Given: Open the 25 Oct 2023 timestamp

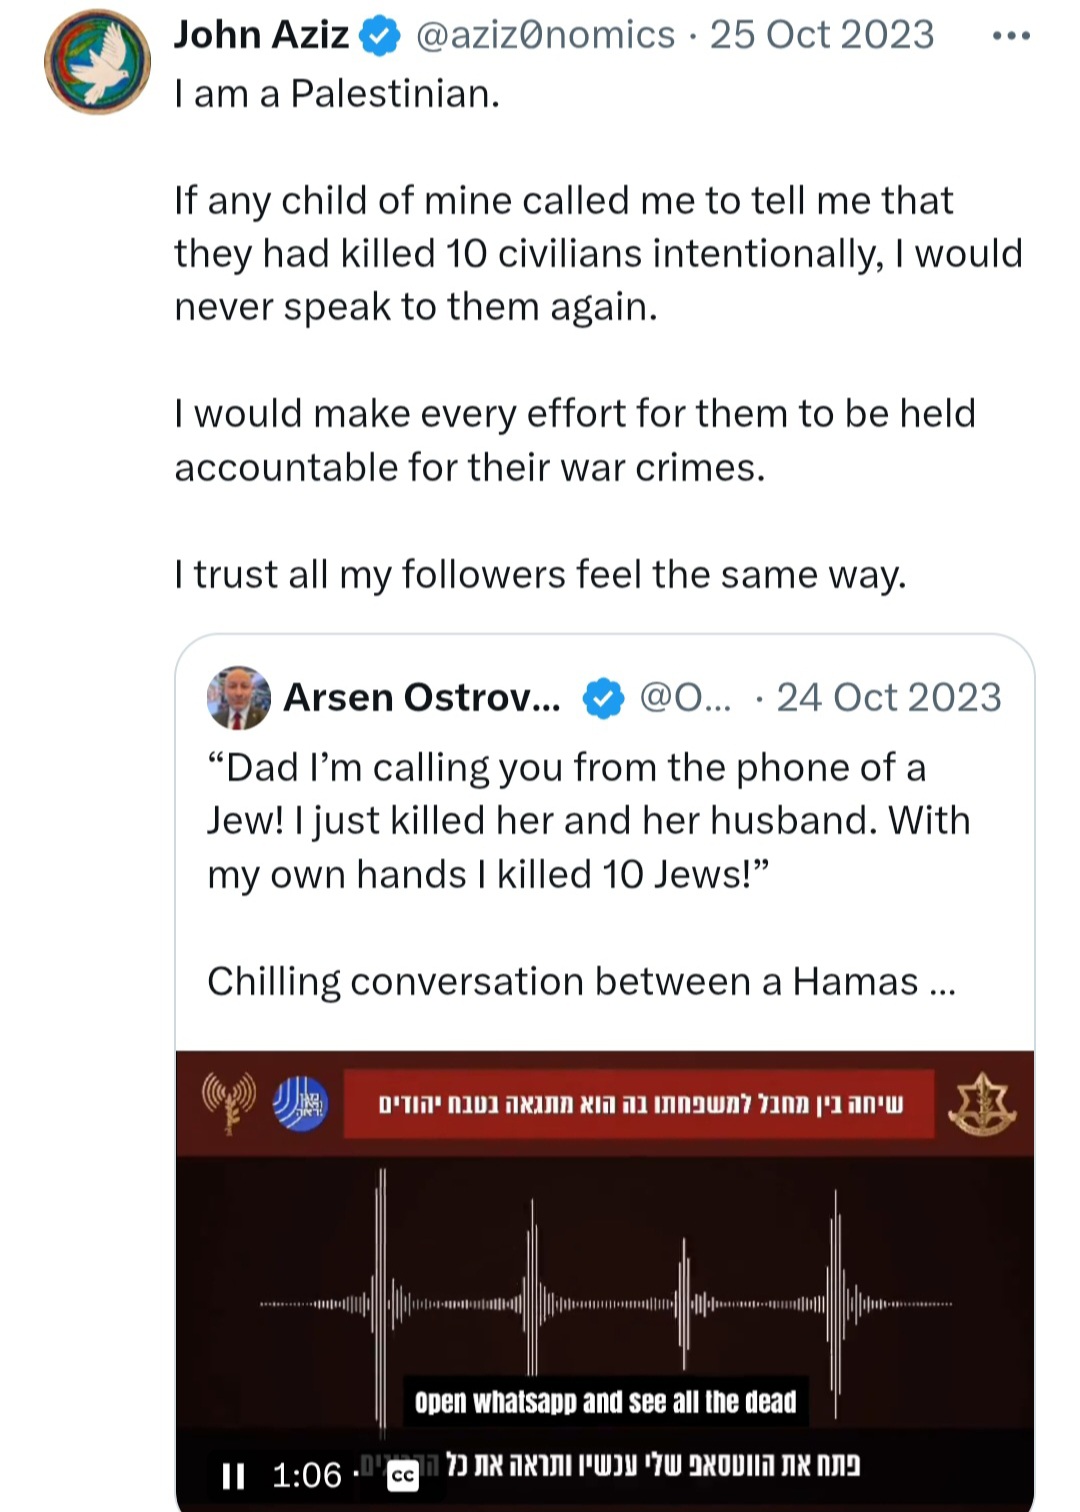Looking at the screenshot, I should click(822, 35).
